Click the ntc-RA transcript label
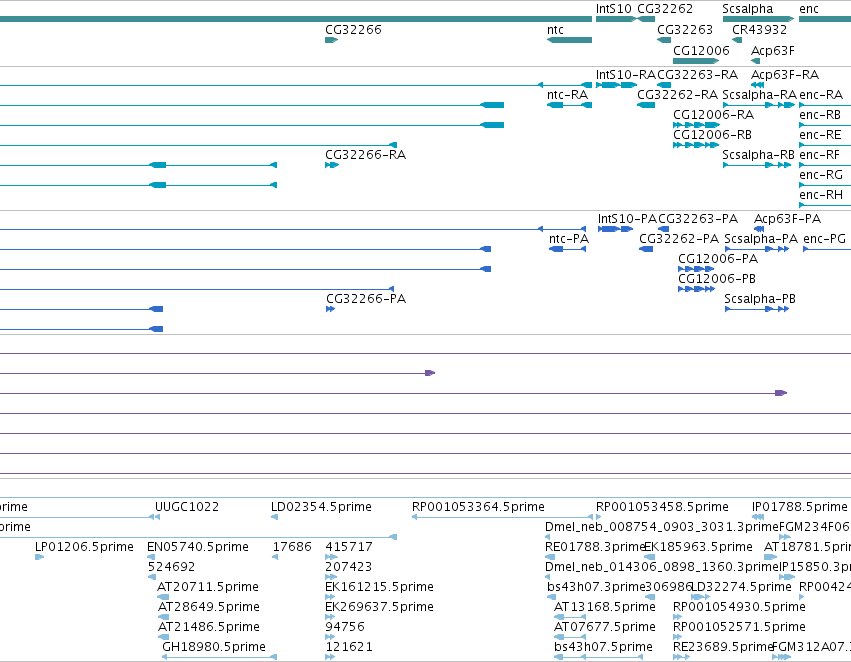This screenshot has width=851, height=662. tap(567, 94)
